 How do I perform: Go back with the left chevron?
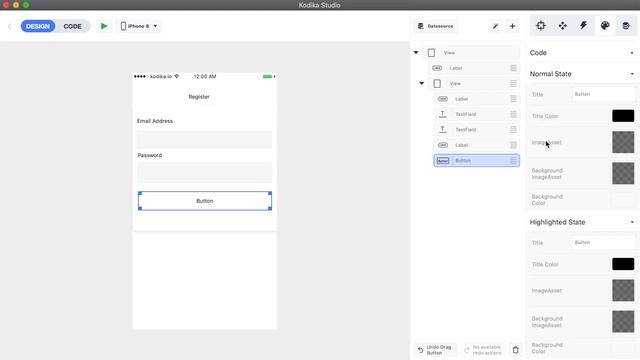coord(10,26)
